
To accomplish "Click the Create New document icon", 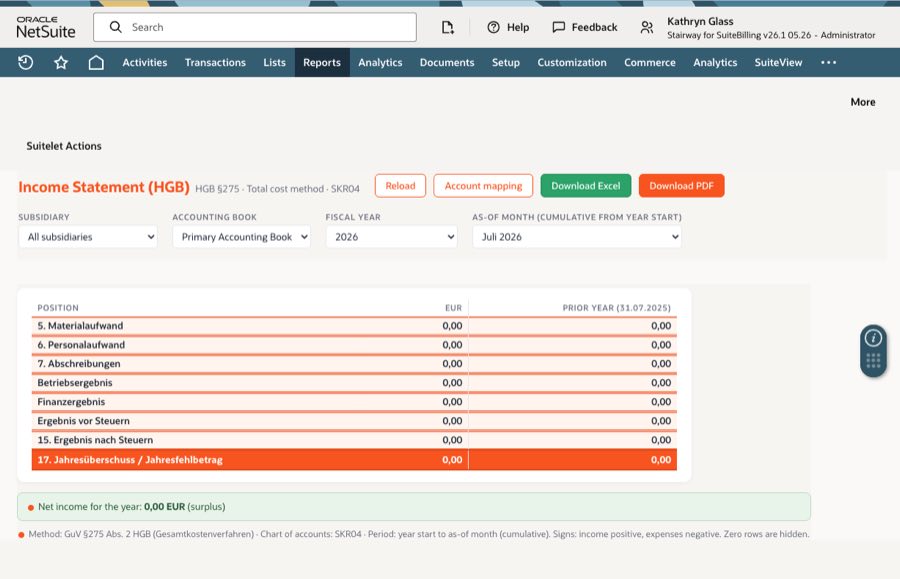I will point(448,27).
